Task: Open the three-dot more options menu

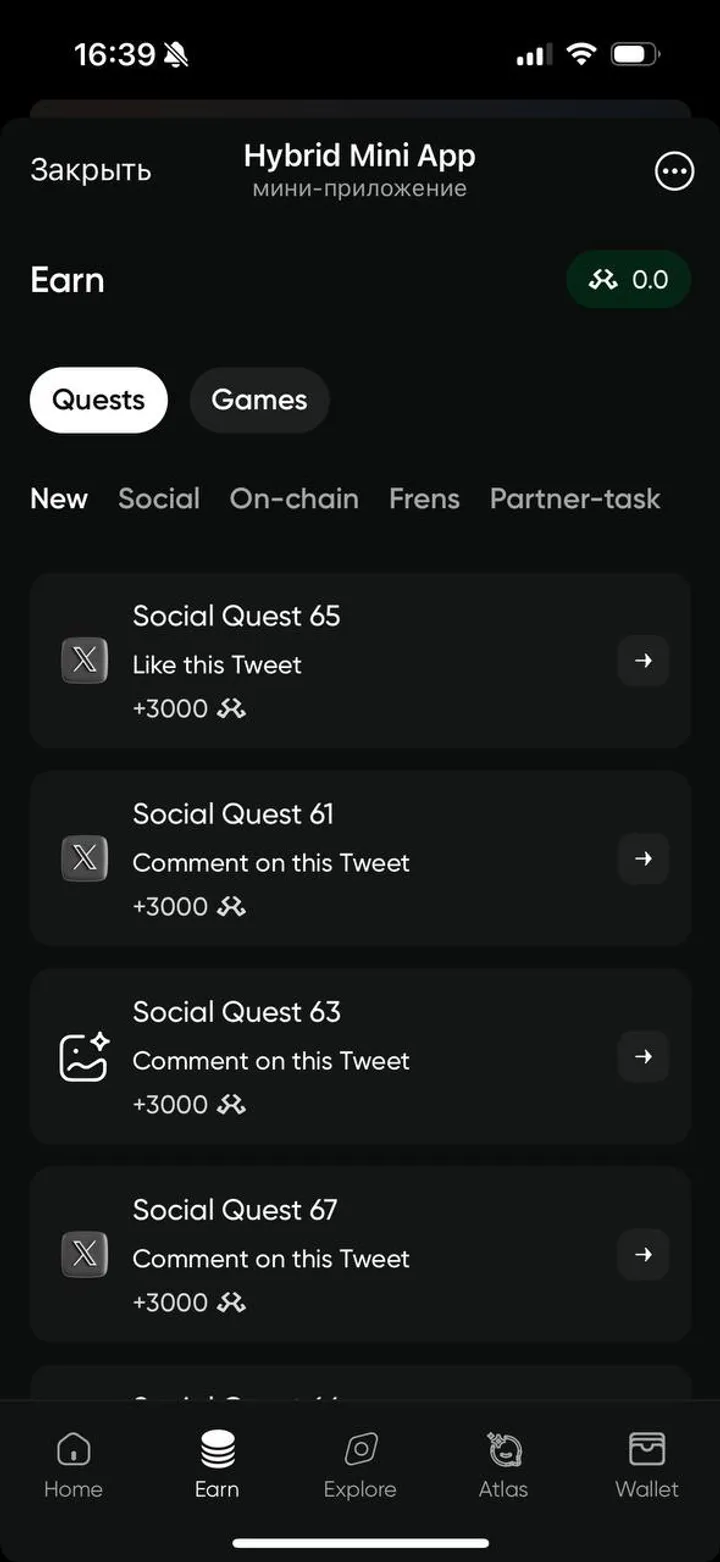Action: [x=674, y=172]
